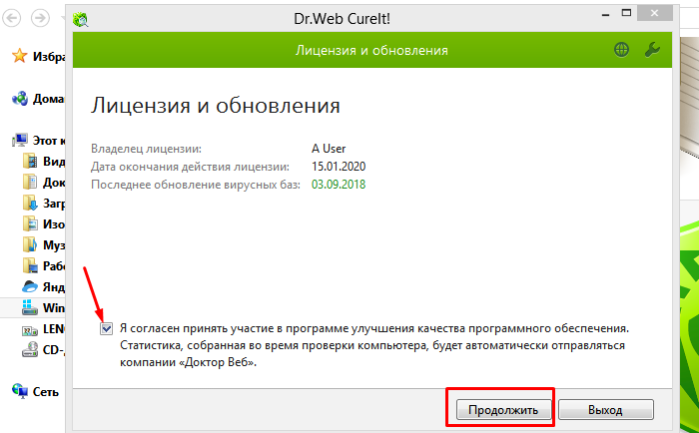The height and width of the screenshot is (433, 699).
Task: Maximize the Dr.Web CureIt! window
Action: 627,13
